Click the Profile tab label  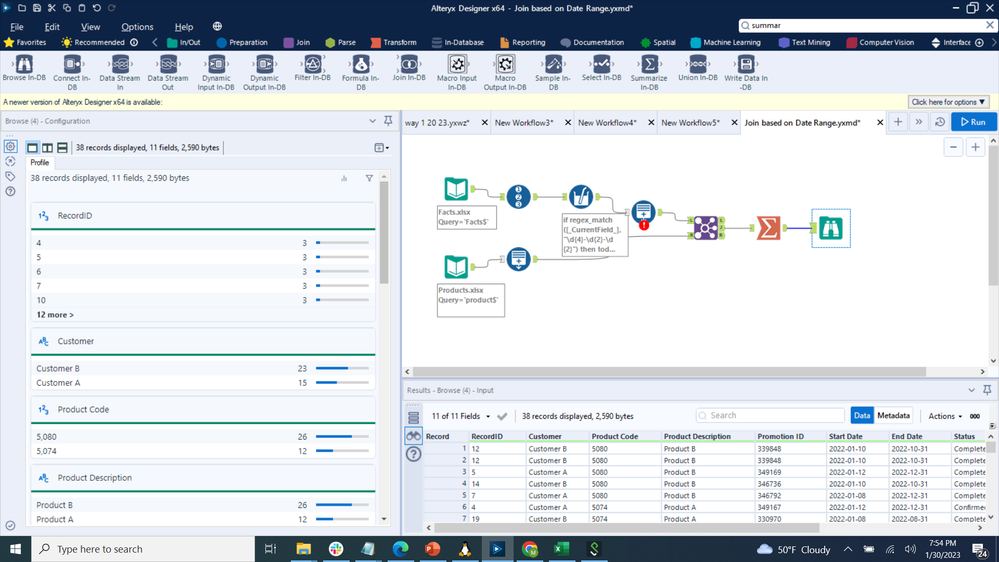coord(40,162)
